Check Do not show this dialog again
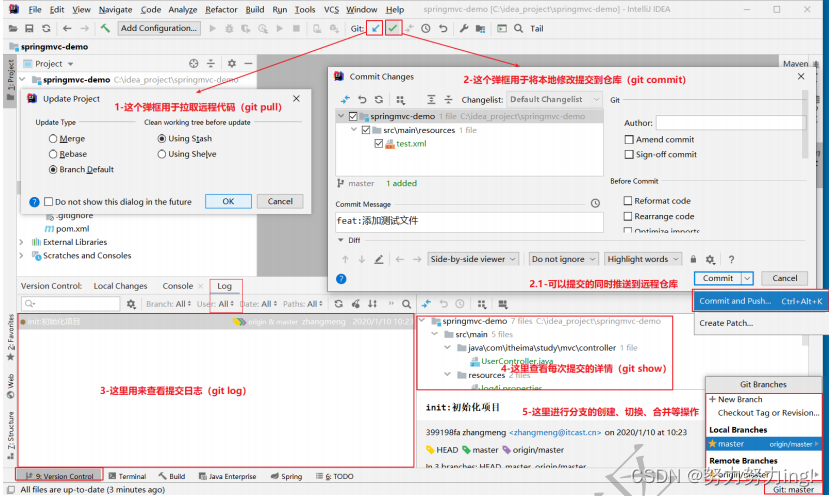Screen dimensions: 829x496 pyautogui.click(x=49, y=202)
